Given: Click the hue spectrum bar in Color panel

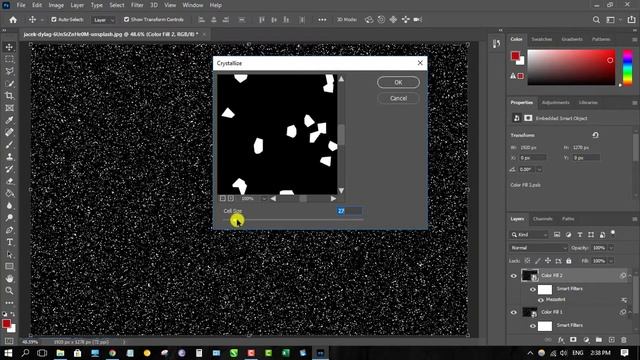Looking at the screenshot, I should (627, 67).
